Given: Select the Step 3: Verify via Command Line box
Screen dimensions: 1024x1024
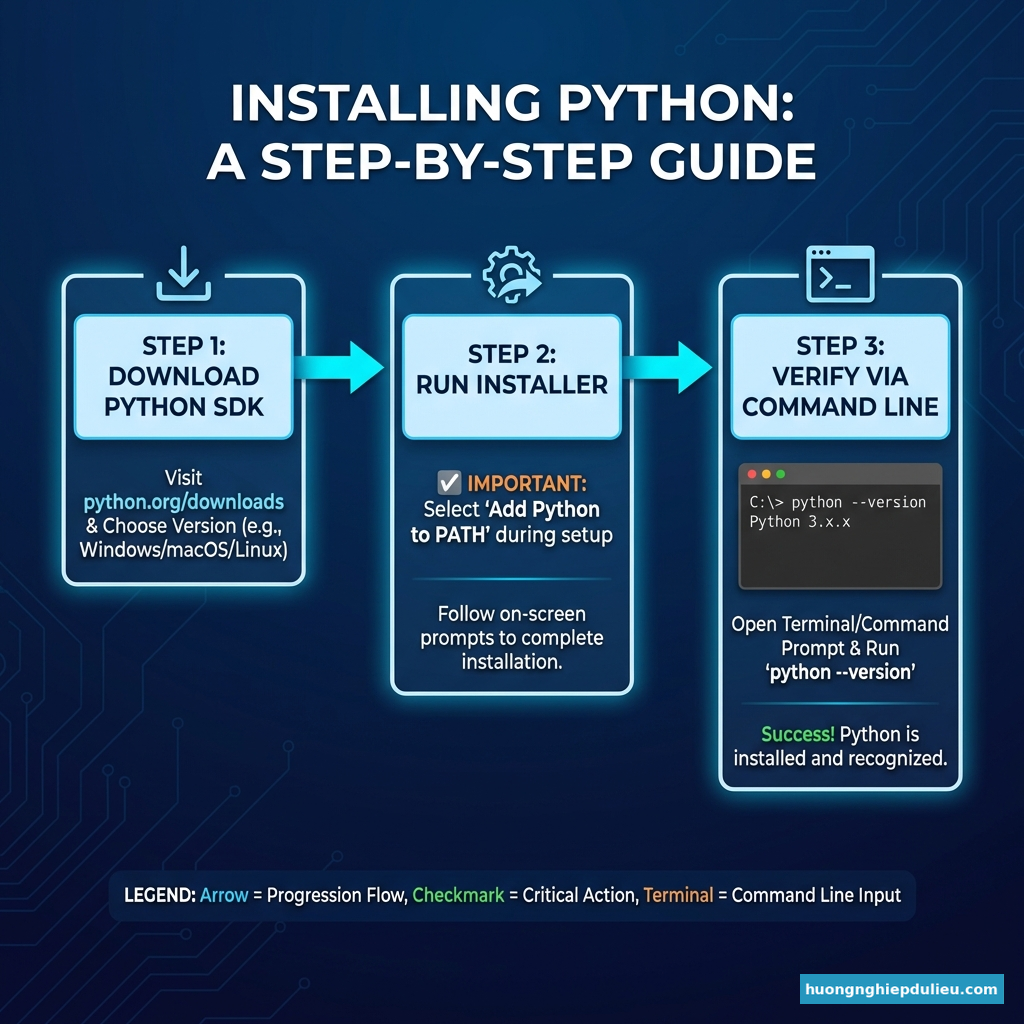Looking at the screenshot, I should point(840,376).
